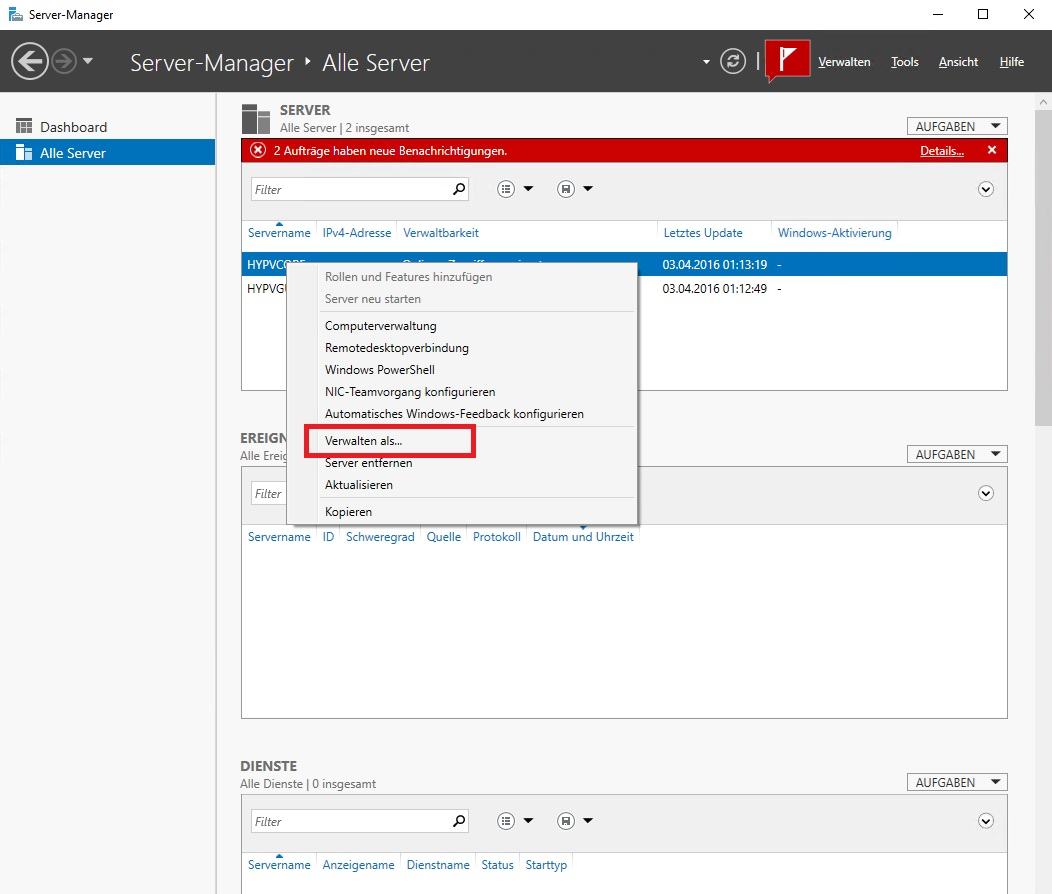Sort services by Starttyp column

546,864
